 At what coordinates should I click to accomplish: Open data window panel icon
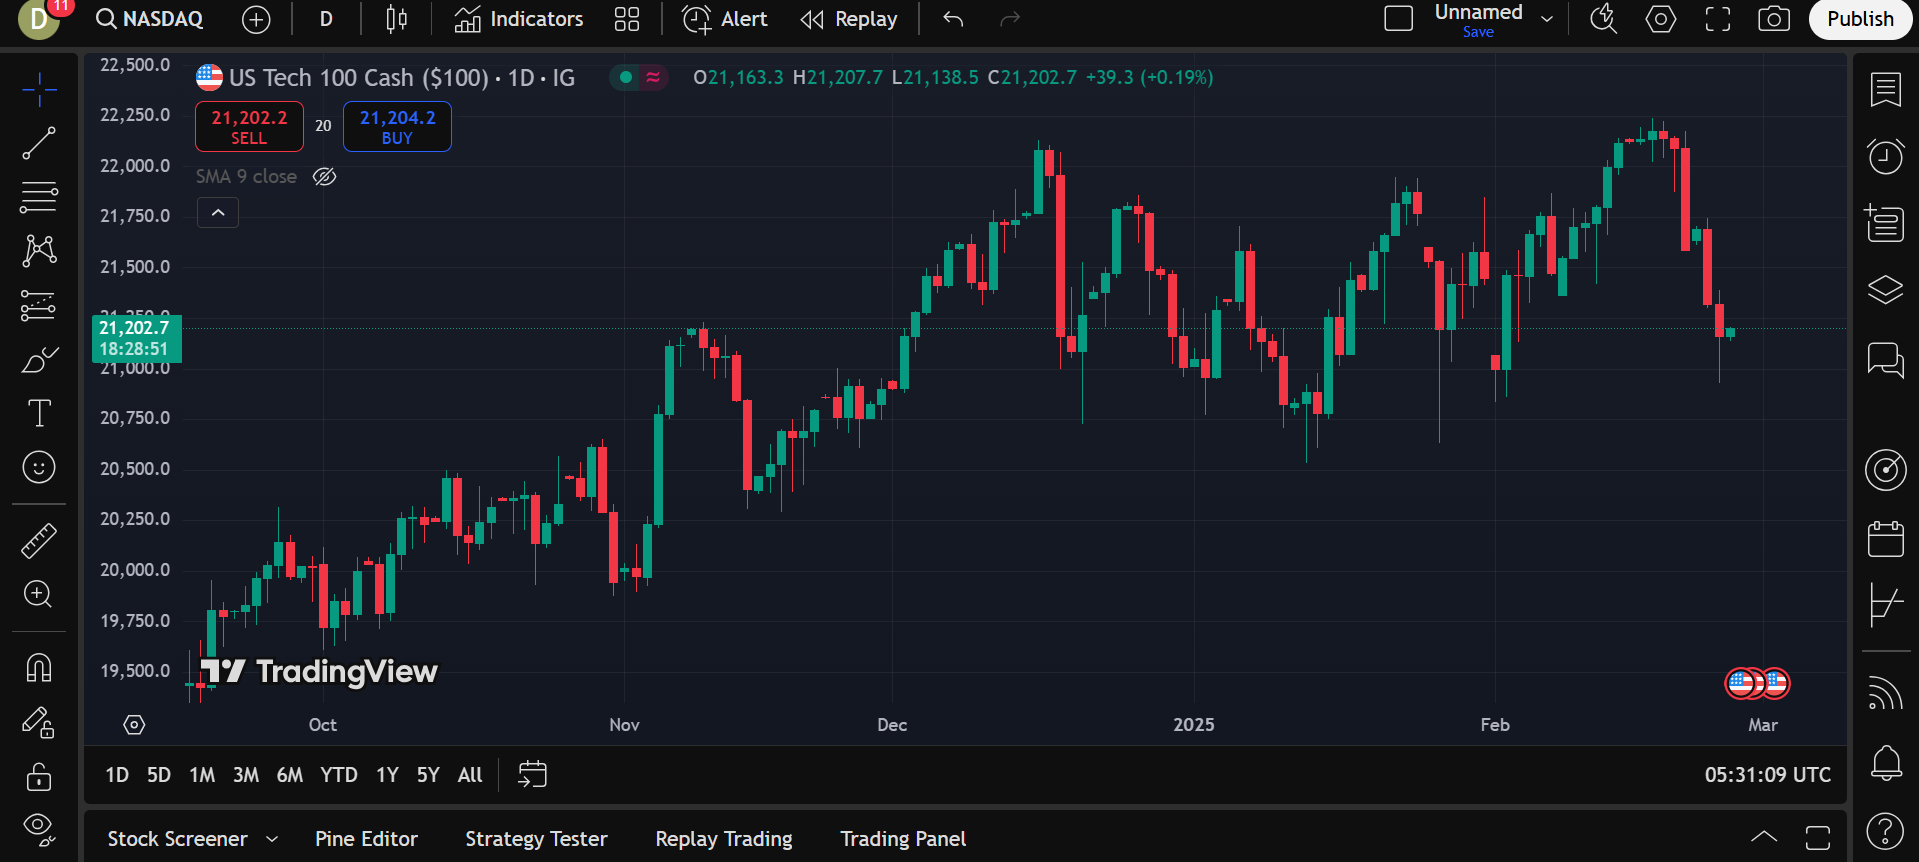coord(1886,223)
